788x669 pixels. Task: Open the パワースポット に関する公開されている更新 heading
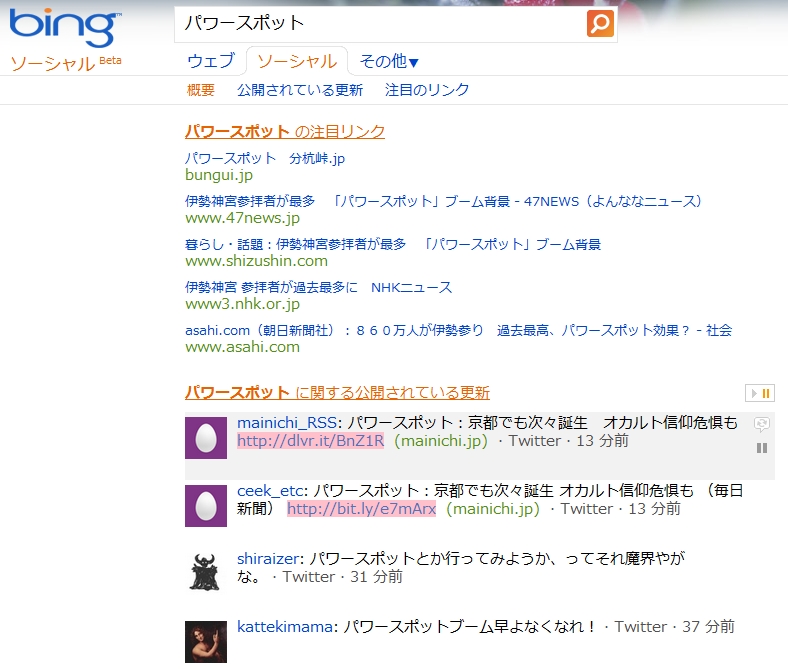tap(337, 393)
